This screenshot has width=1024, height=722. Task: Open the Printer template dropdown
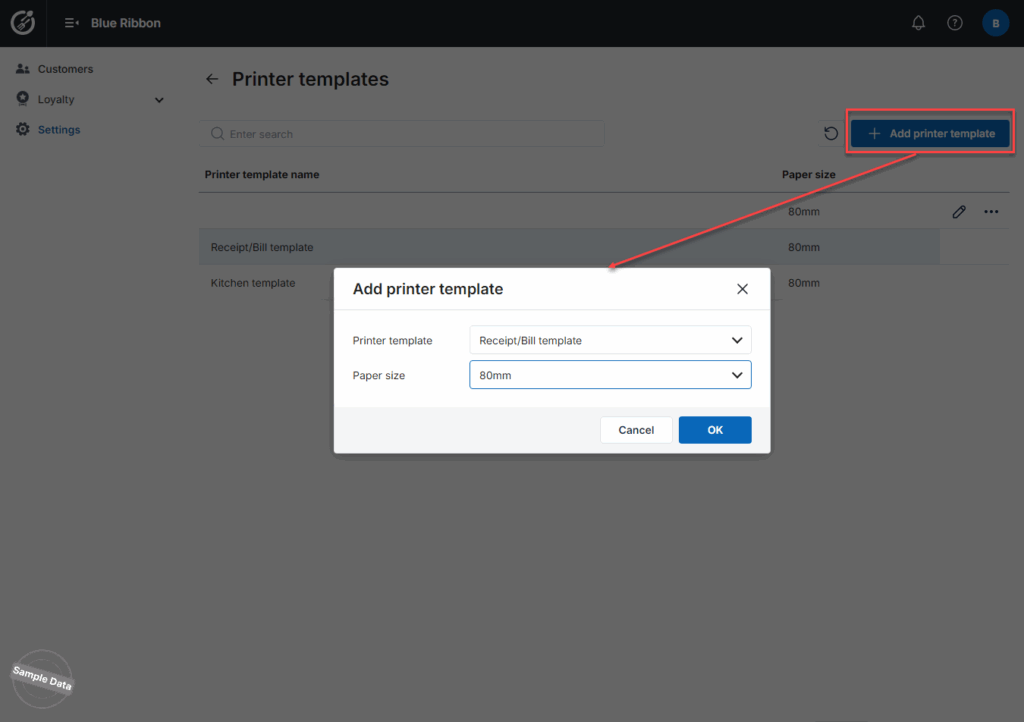[x=610, y=340]
